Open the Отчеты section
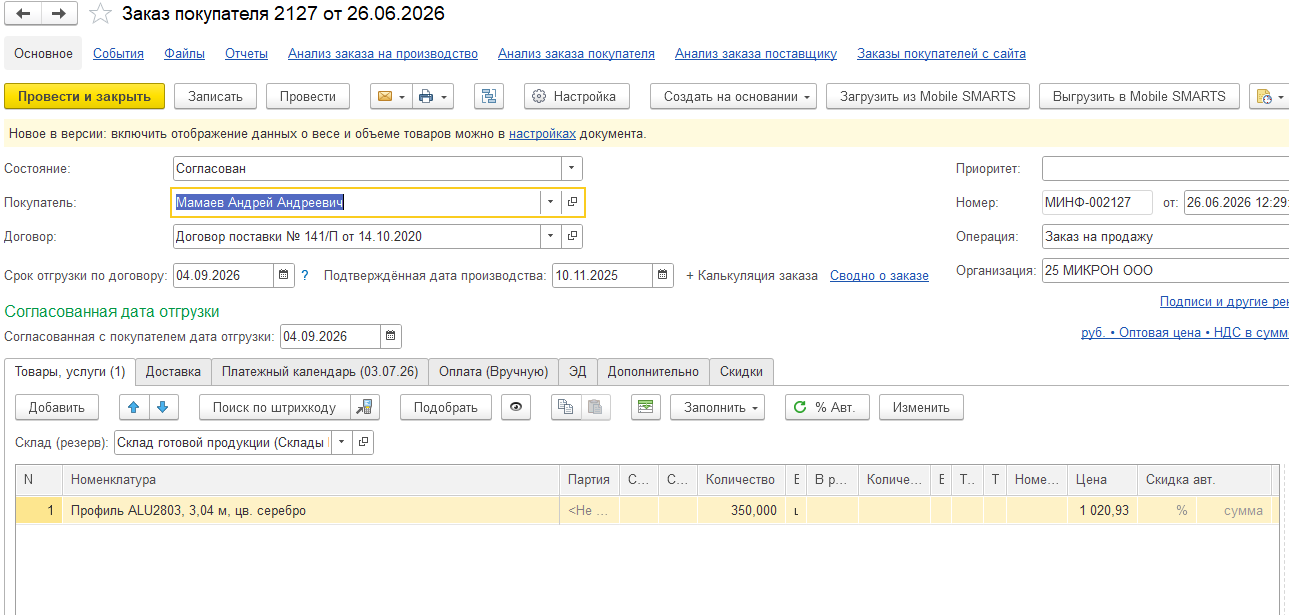The image size is (1289, 615). pos(246,54)
